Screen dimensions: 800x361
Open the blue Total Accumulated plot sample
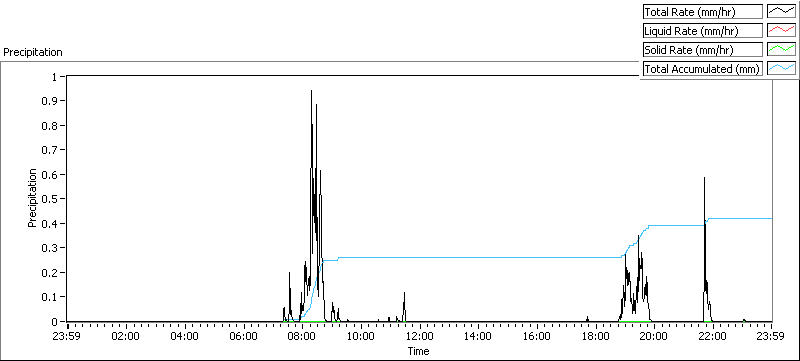click(782, 69)
